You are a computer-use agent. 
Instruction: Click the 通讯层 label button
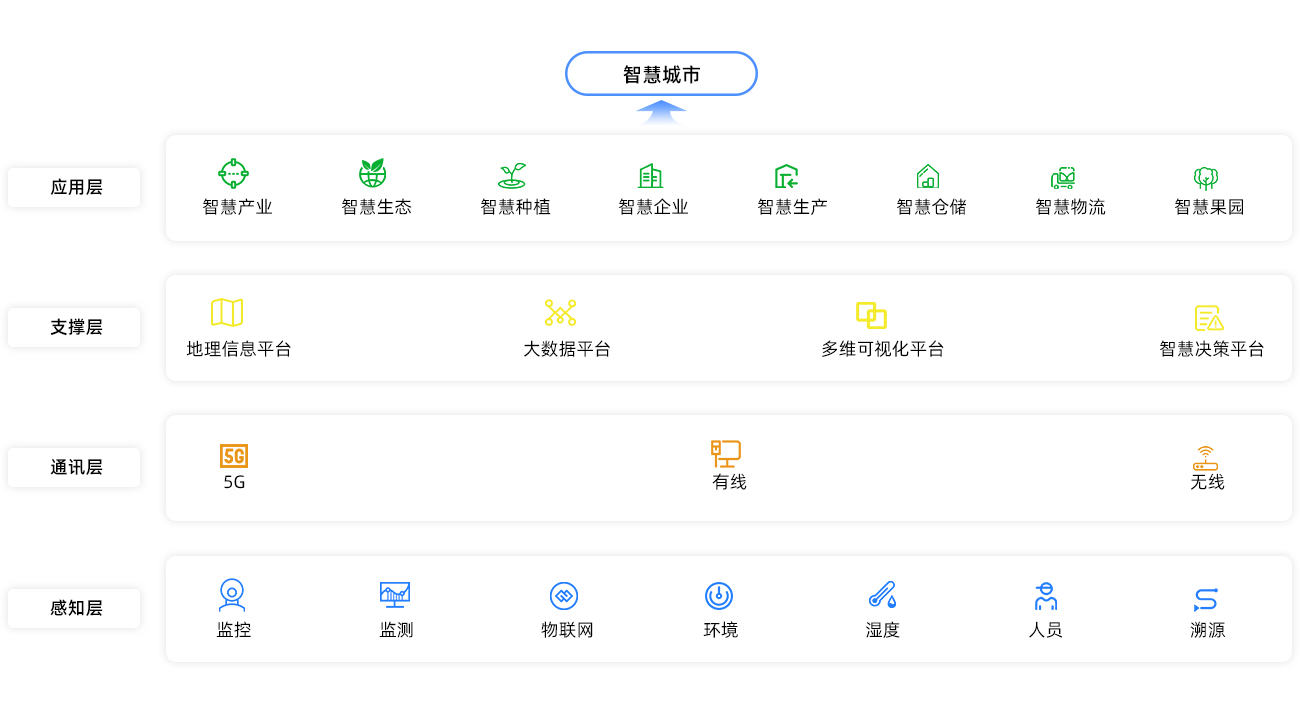coord(73,467)
